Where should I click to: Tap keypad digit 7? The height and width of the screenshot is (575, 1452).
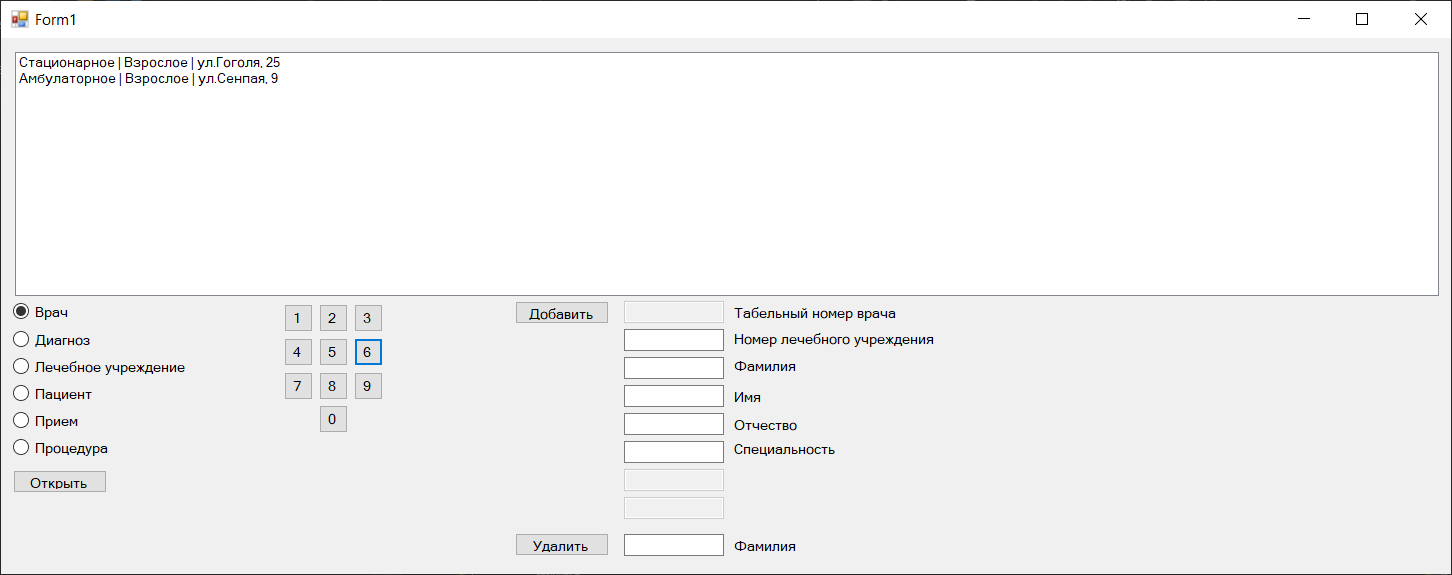tap(298, 385)
